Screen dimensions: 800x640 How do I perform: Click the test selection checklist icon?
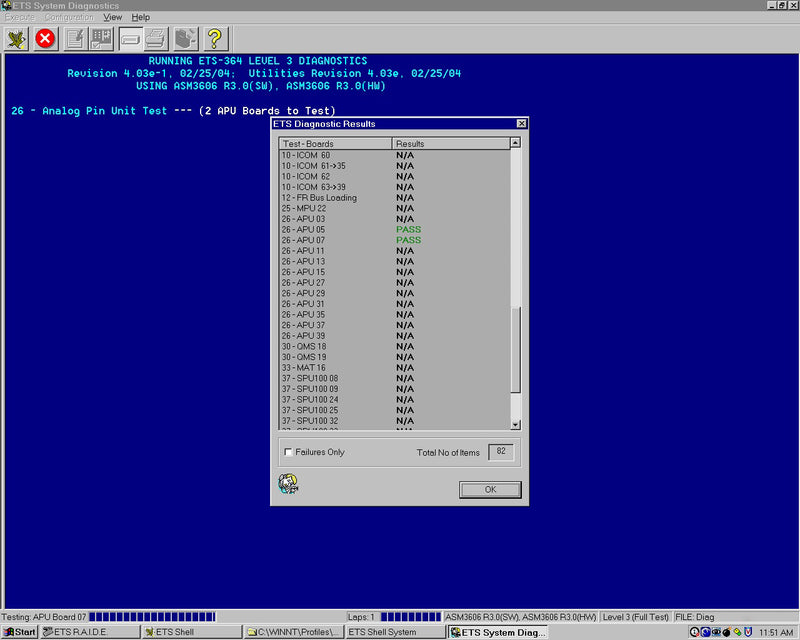(101, 39)
